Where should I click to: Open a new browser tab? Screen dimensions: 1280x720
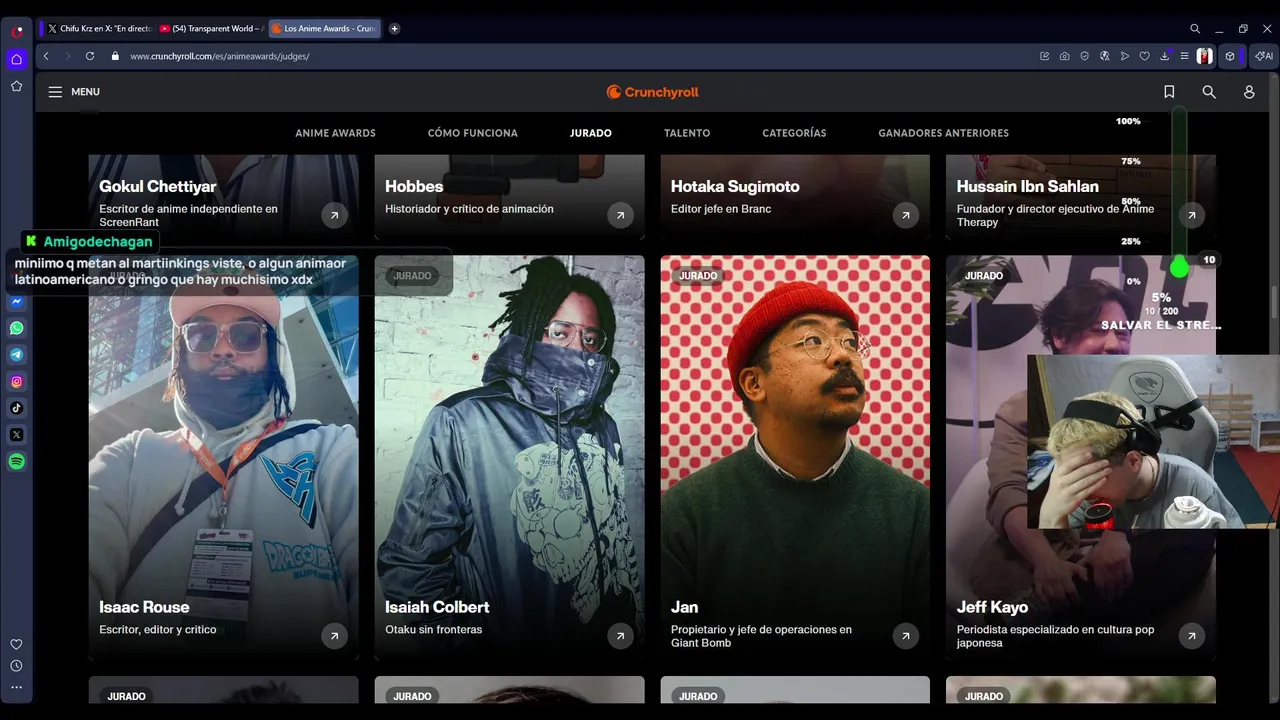coord(394,29)
